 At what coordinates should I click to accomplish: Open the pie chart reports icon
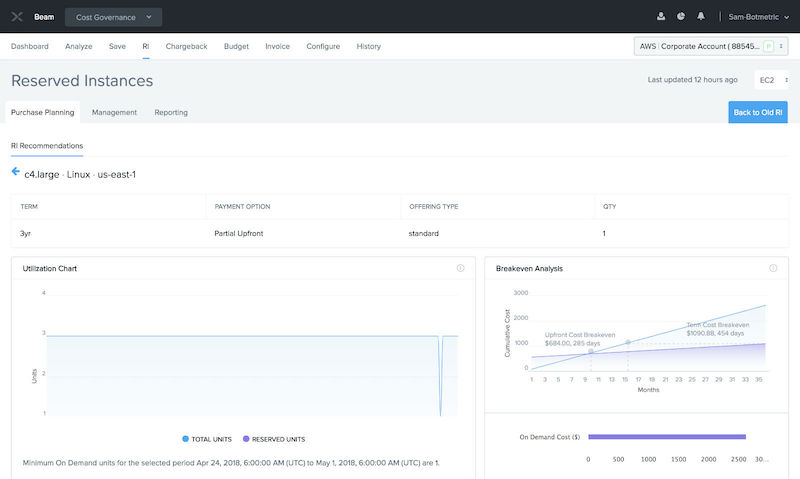click(x=681, y=16)
